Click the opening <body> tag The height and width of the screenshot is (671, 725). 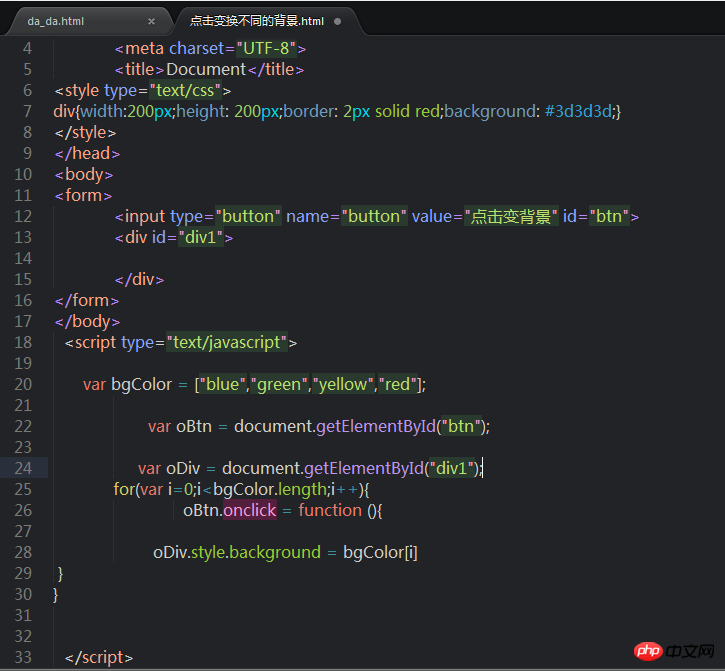point(84,175)
